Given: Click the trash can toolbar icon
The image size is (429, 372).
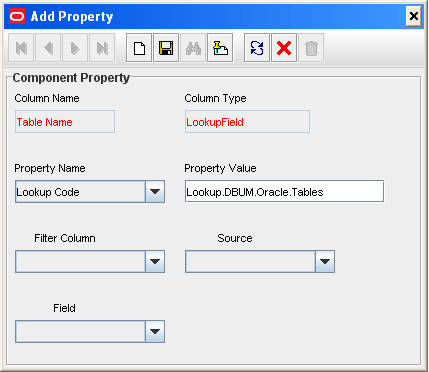Looking at the screenshot, I should pyautogui.click(x=311, y=48).
